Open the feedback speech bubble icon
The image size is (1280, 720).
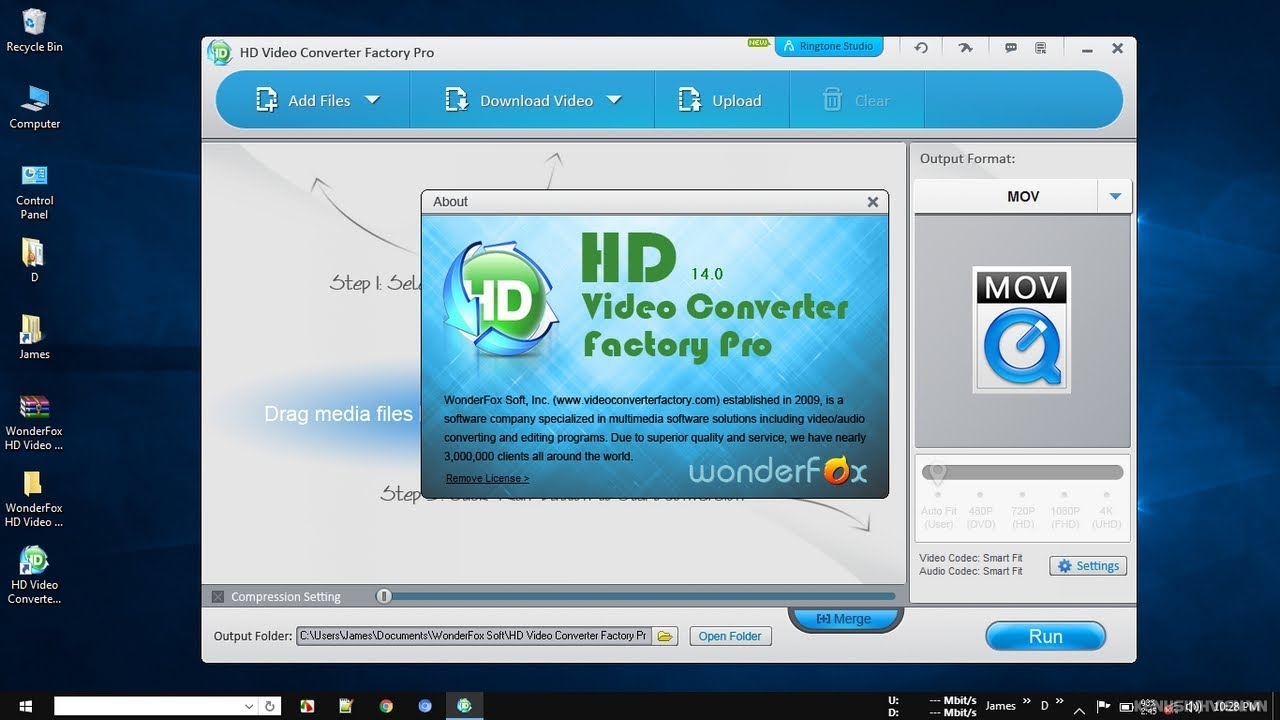[1011, 48]
